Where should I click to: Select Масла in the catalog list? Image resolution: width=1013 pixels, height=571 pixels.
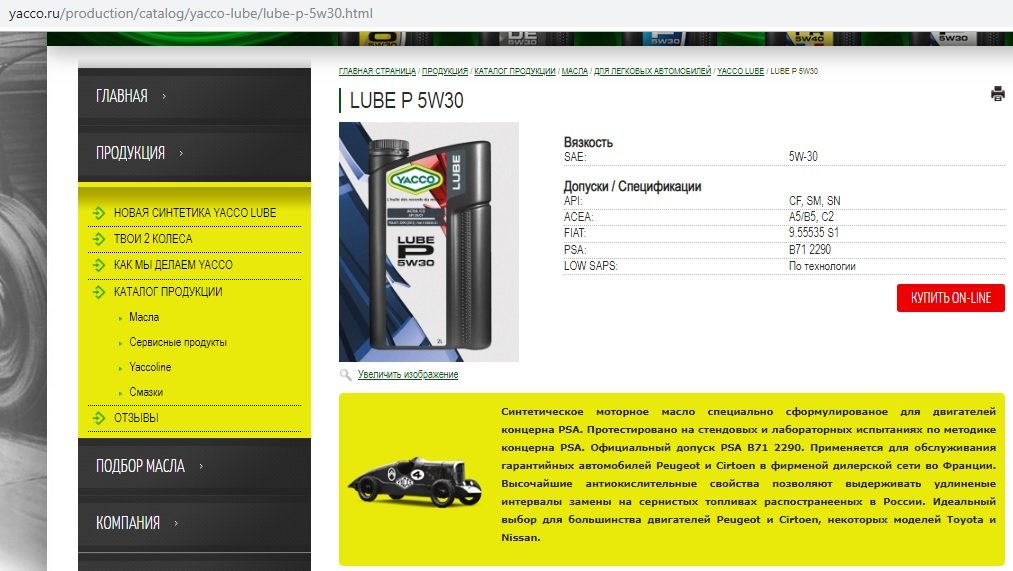pos(143,317)
